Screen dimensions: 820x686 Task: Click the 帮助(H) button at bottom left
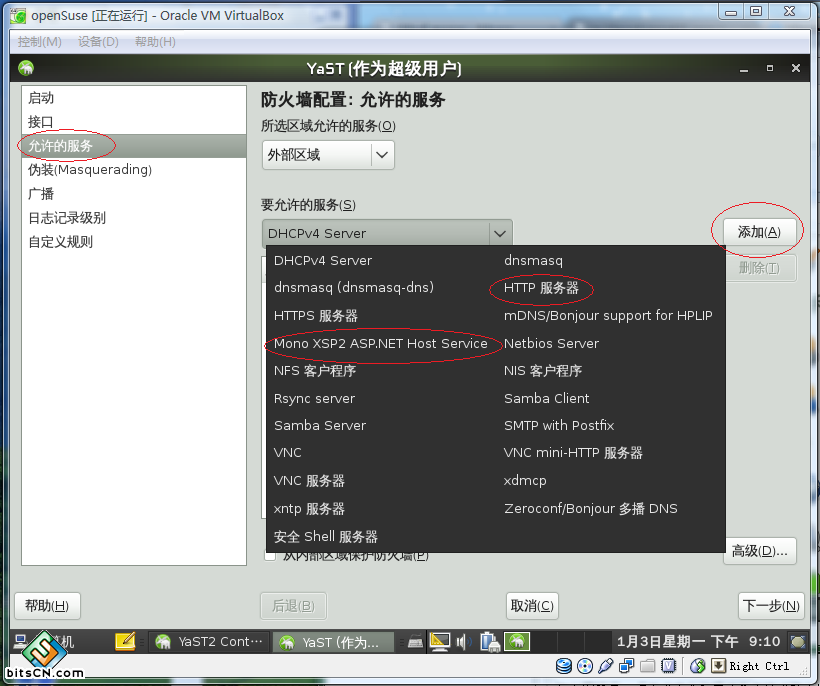point(47,606)
